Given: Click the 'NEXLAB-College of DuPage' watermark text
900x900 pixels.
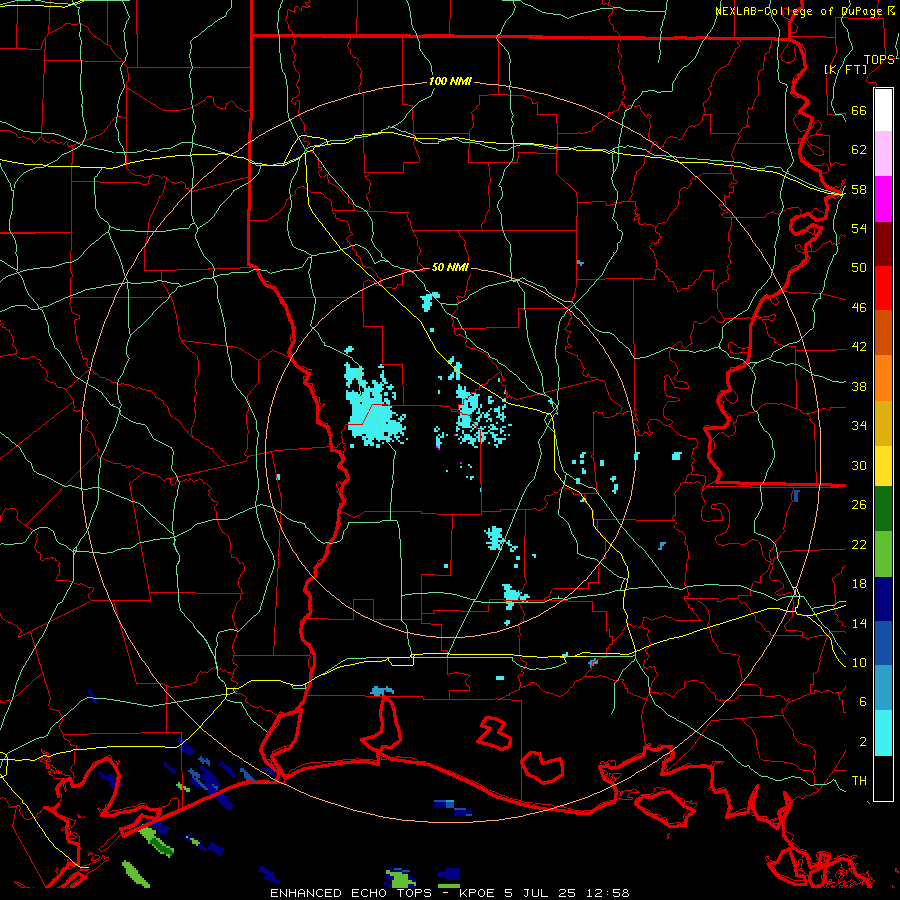Looking at the screenshot, I should click(798, 11).
